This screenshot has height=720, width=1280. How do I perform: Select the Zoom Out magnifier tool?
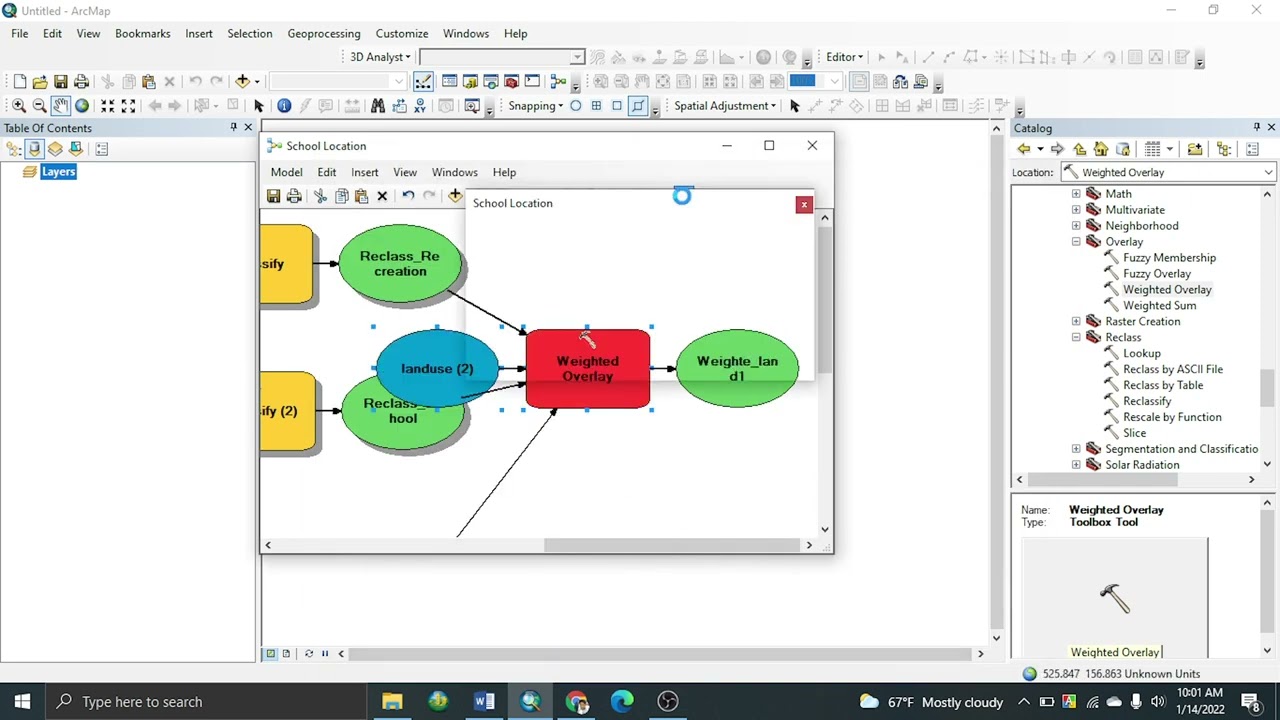[40, 105]
